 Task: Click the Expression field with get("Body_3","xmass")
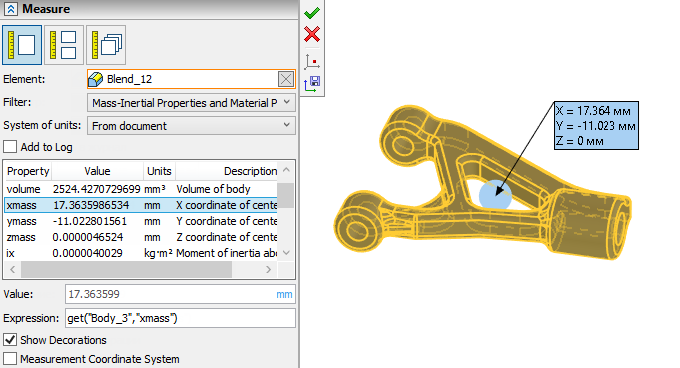[180, 318]
